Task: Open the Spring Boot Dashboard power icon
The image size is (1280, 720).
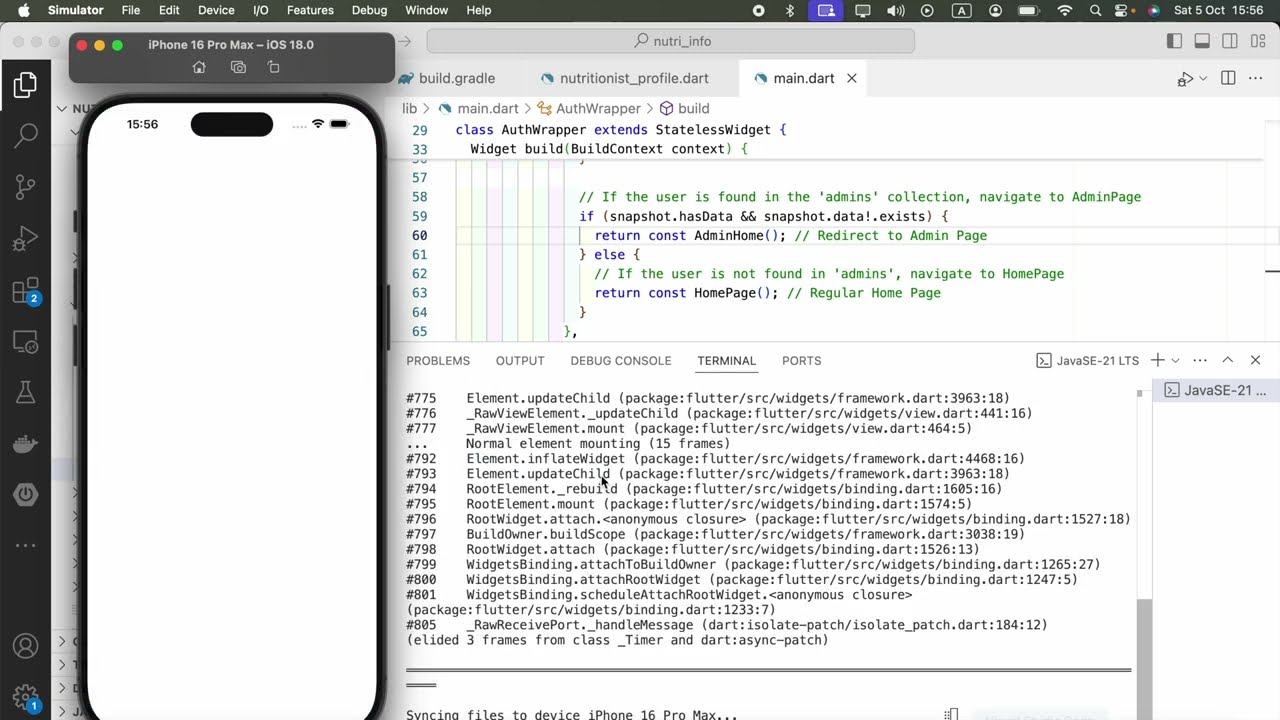Action: tap(26, 494)
